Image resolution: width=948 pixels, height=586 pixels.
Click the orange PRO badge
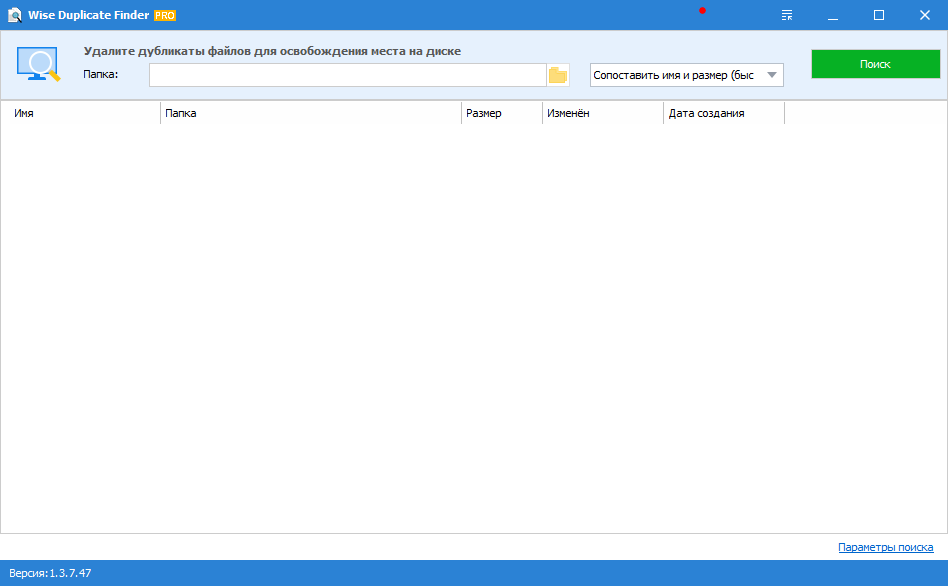[164, 16]
